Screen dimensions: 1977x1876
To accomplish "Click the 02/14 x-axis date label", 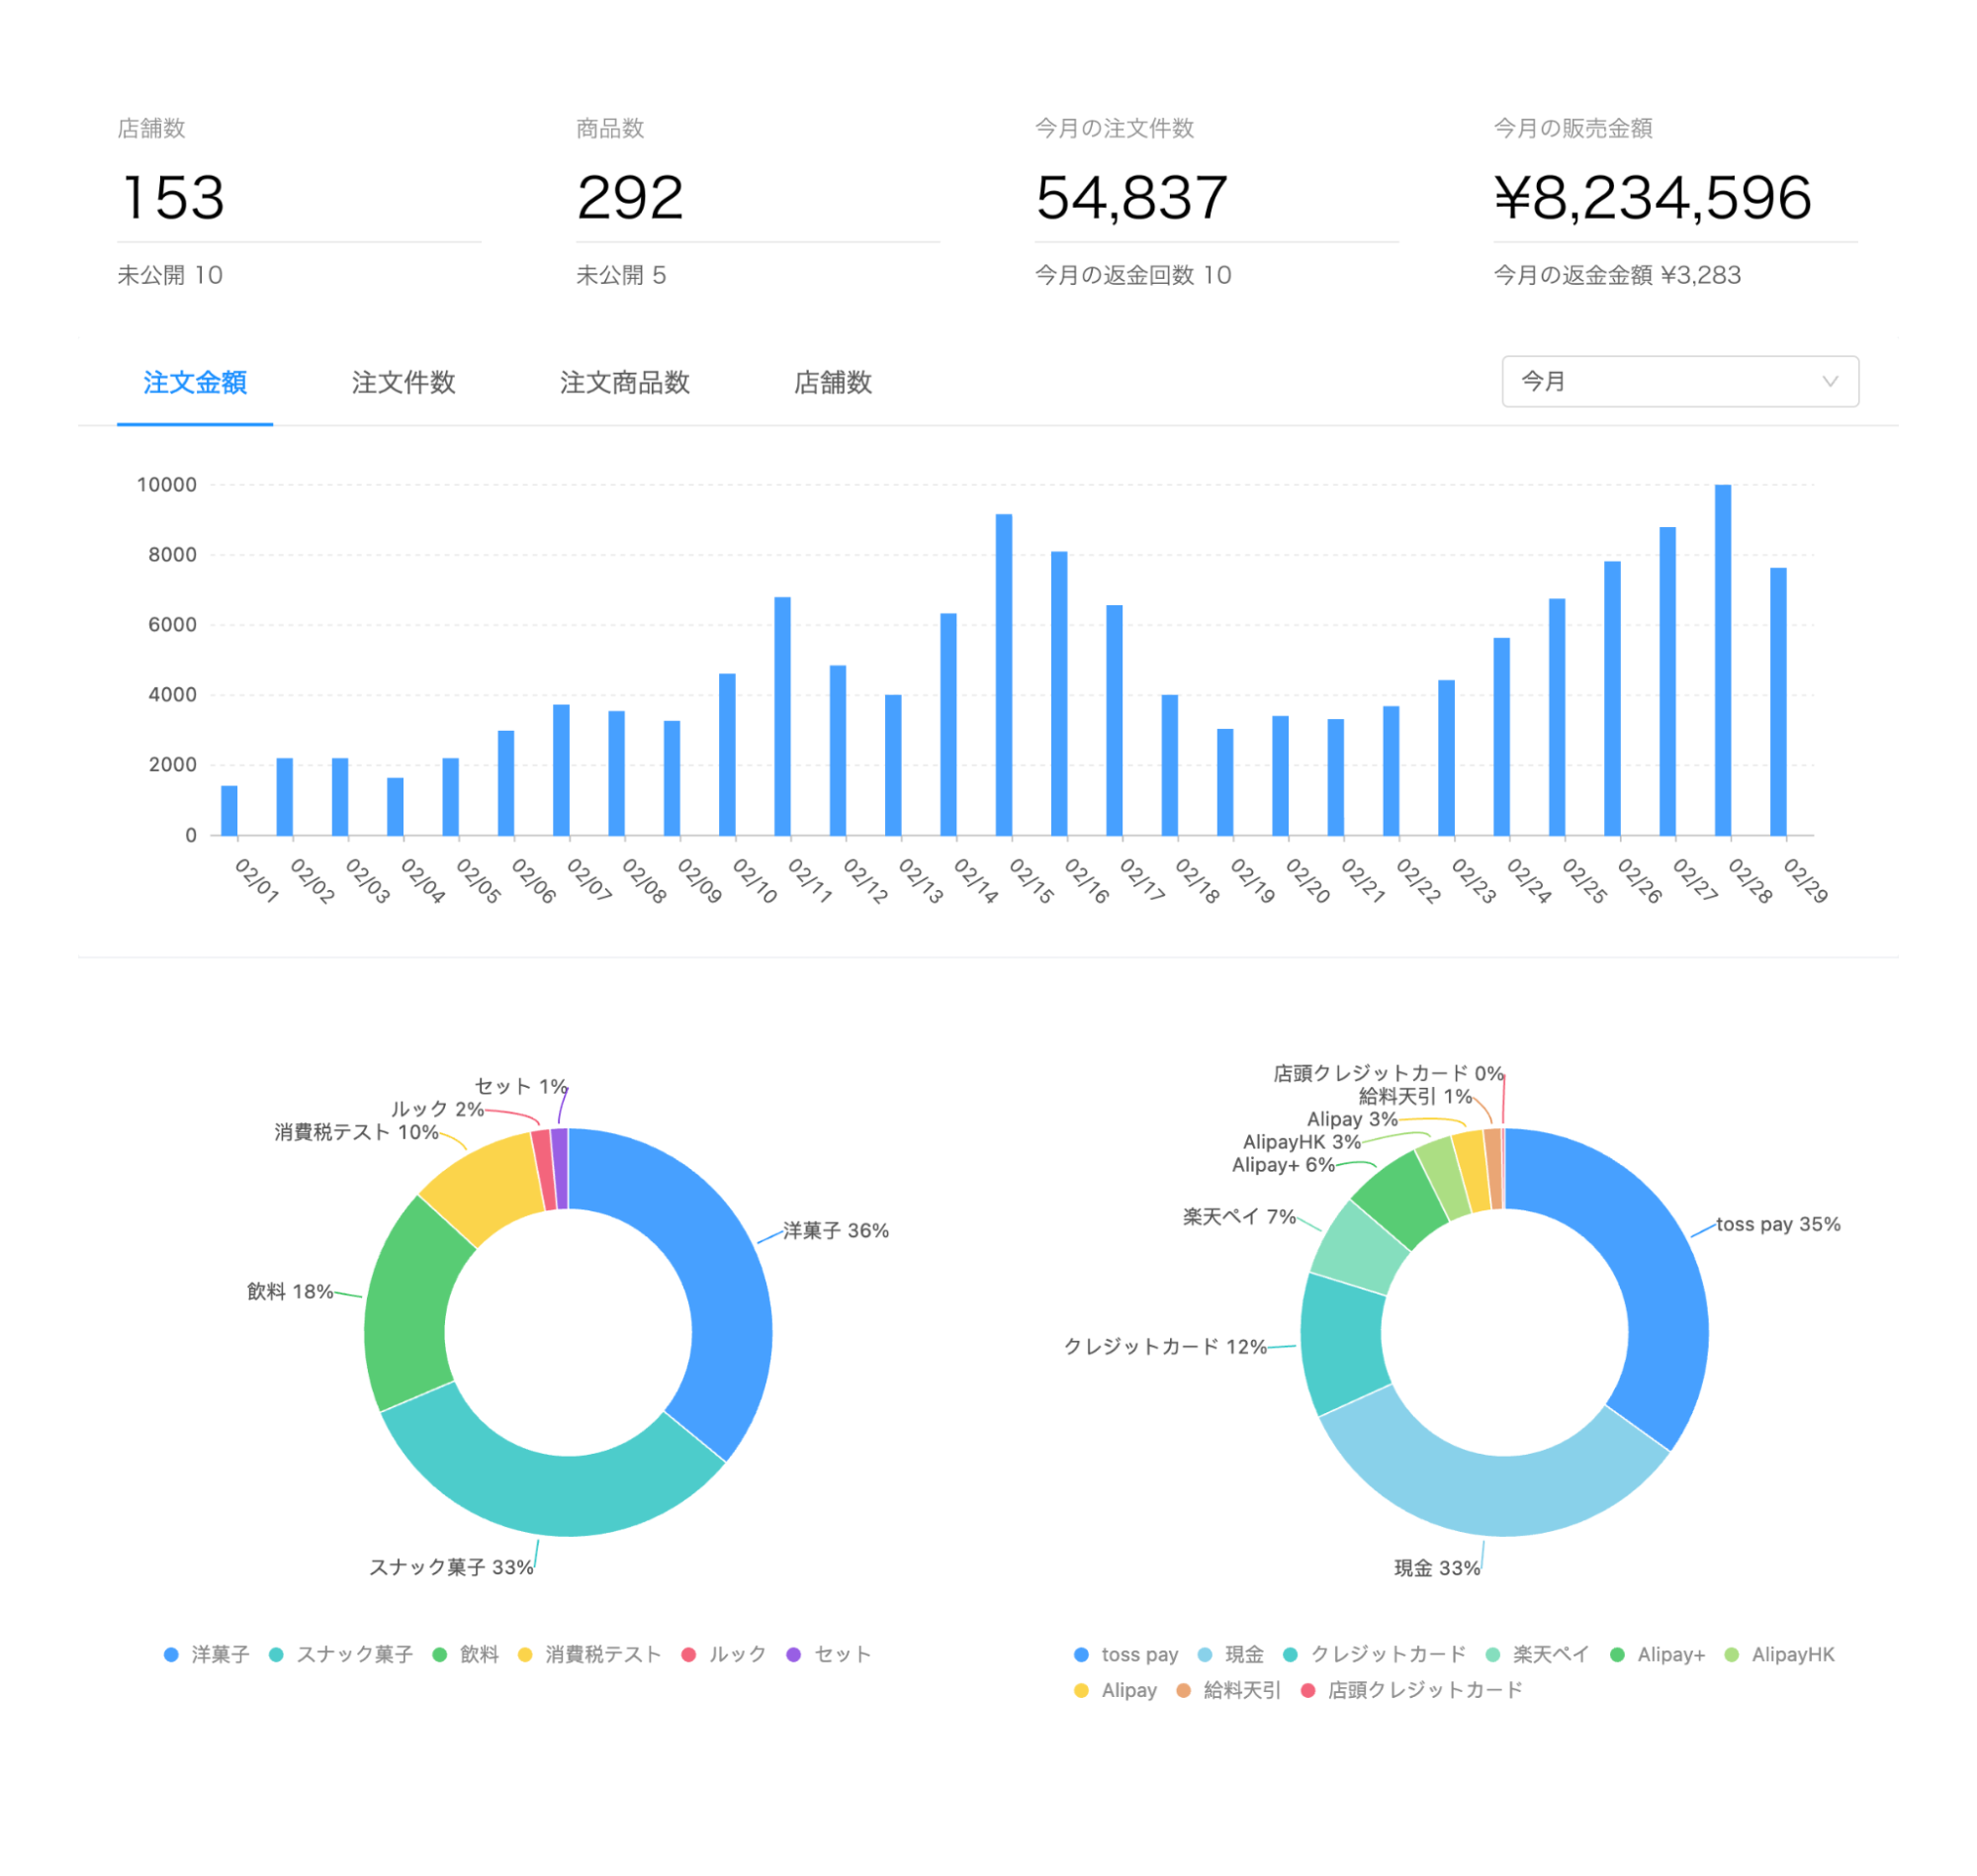I will coord(975,881).
